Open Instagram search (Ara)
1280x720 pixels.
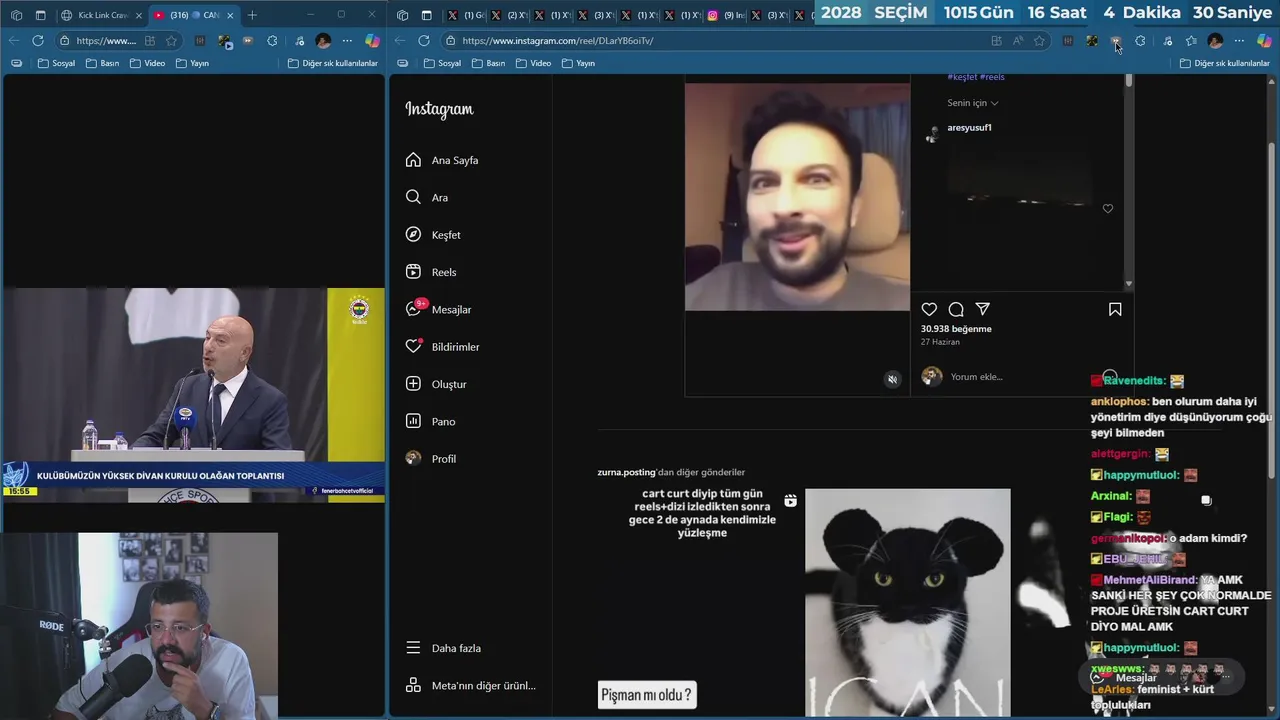(x=427, y=197)
